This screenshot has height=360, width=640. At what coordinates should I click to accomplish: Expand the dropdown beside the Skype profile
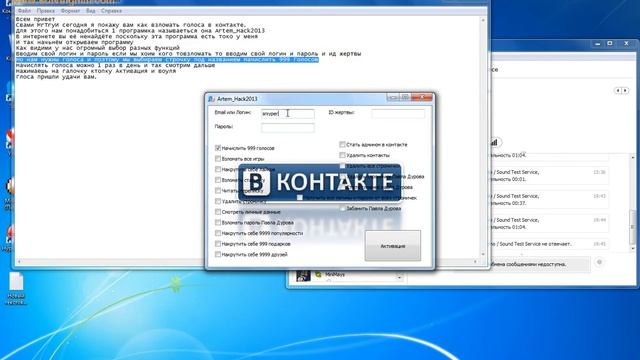coord(399,278)
